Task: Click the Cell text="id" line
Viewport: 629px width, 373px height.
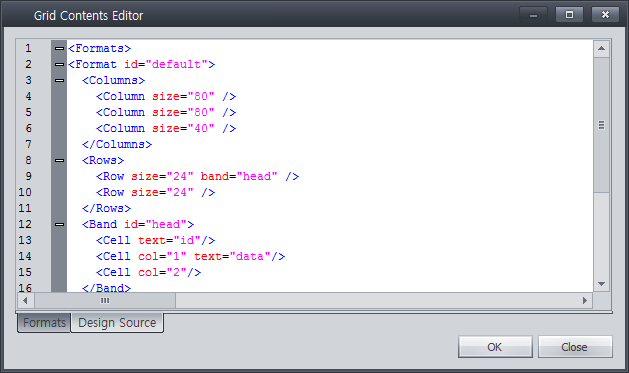Action: click(x=156, y=241)
